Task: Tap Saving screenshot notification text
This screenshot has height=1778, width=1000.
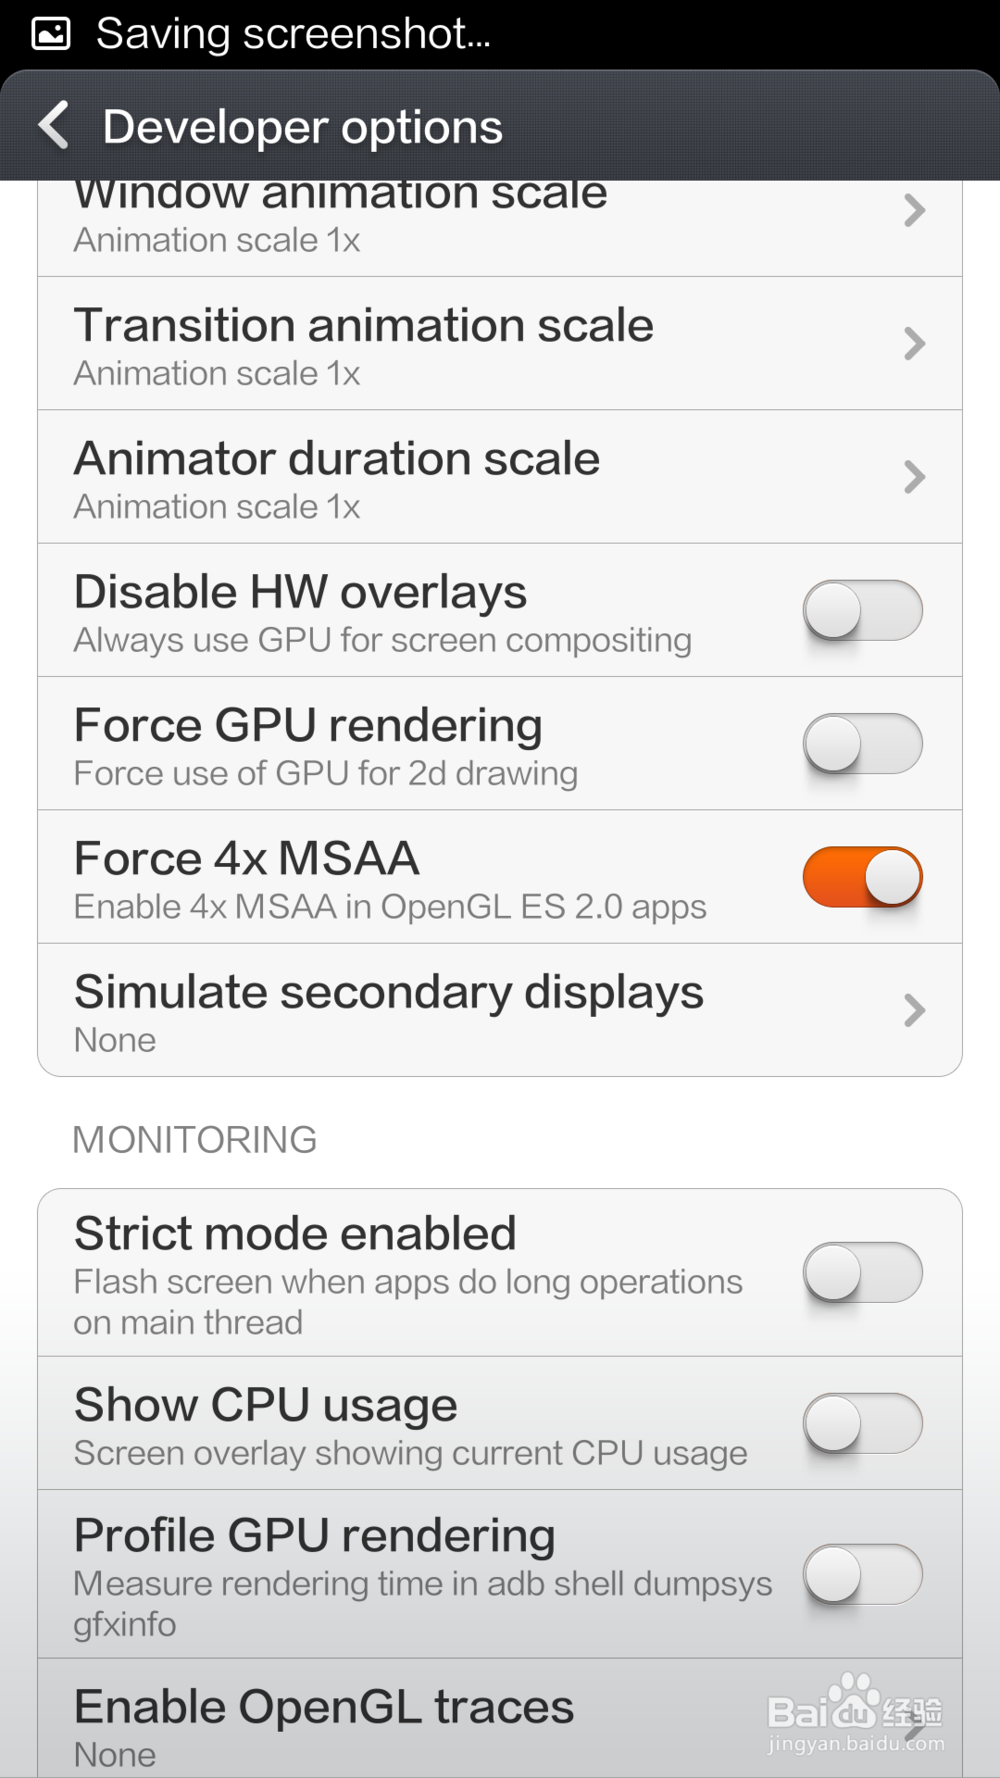Action: pyautogui.click(x=293, y=34)
